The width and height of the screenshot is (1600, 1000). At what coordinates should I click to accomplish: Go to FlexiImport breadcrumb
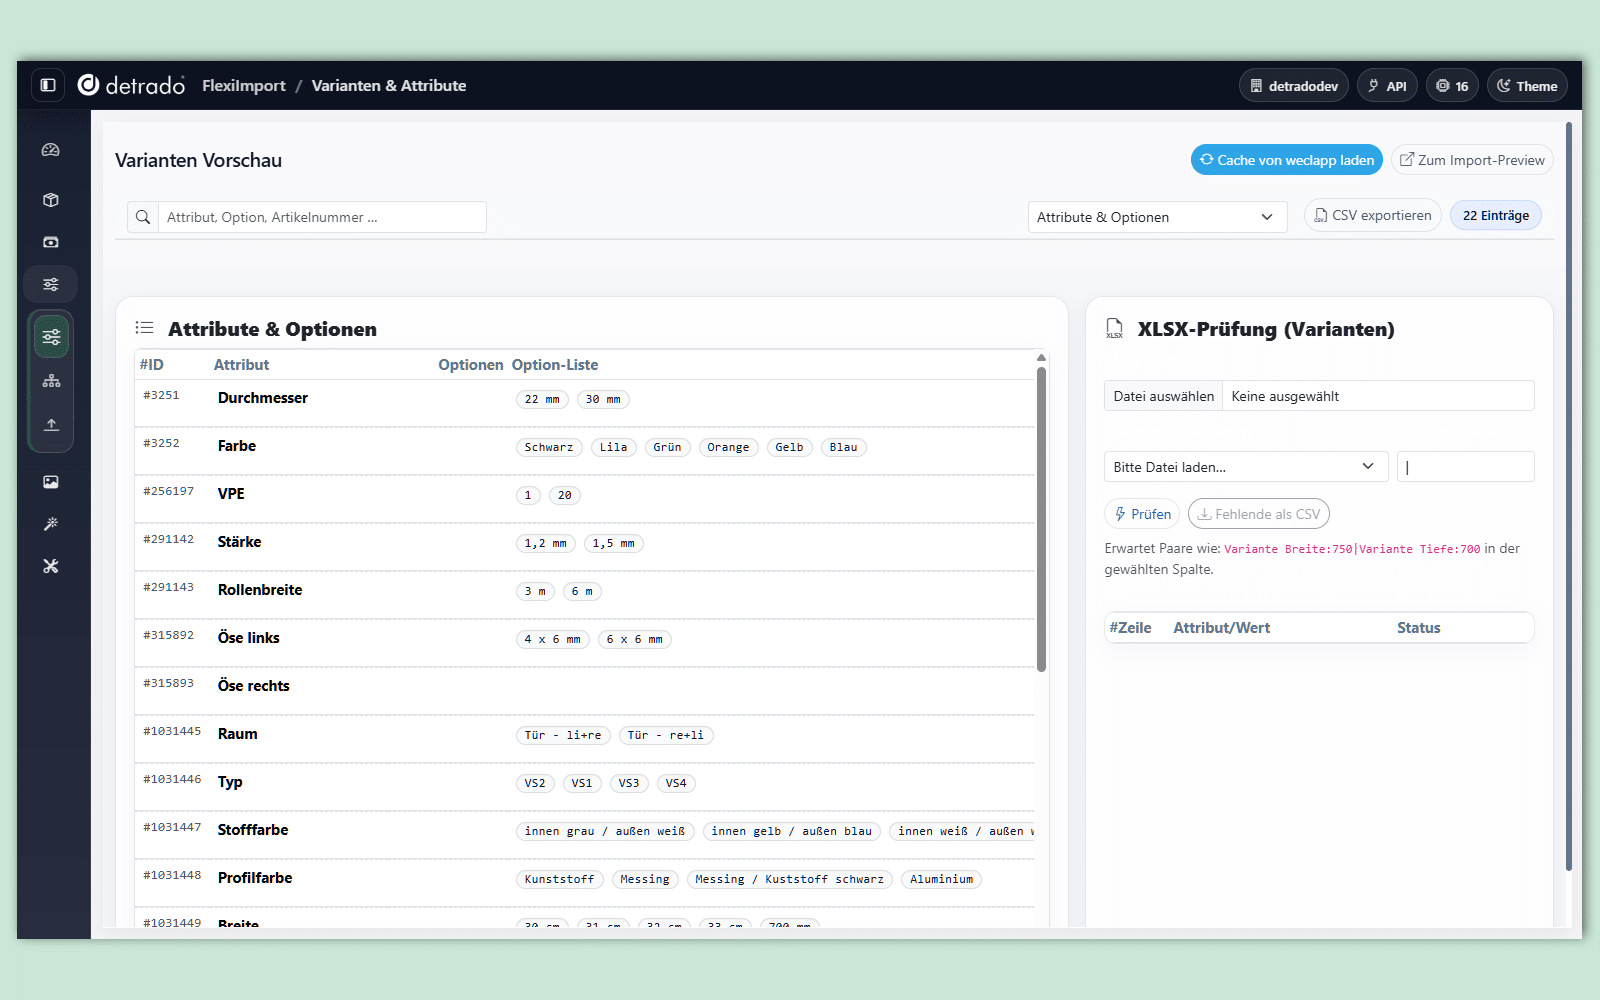tap(243, 86)
